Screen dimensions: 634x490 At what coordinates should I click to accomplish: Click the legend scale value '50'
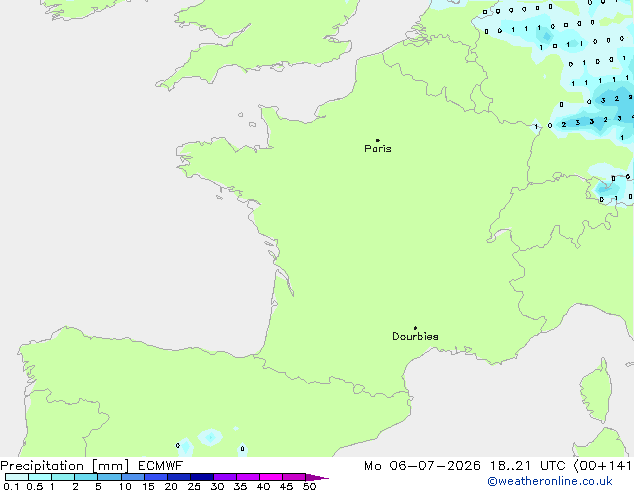pos(309,486)
